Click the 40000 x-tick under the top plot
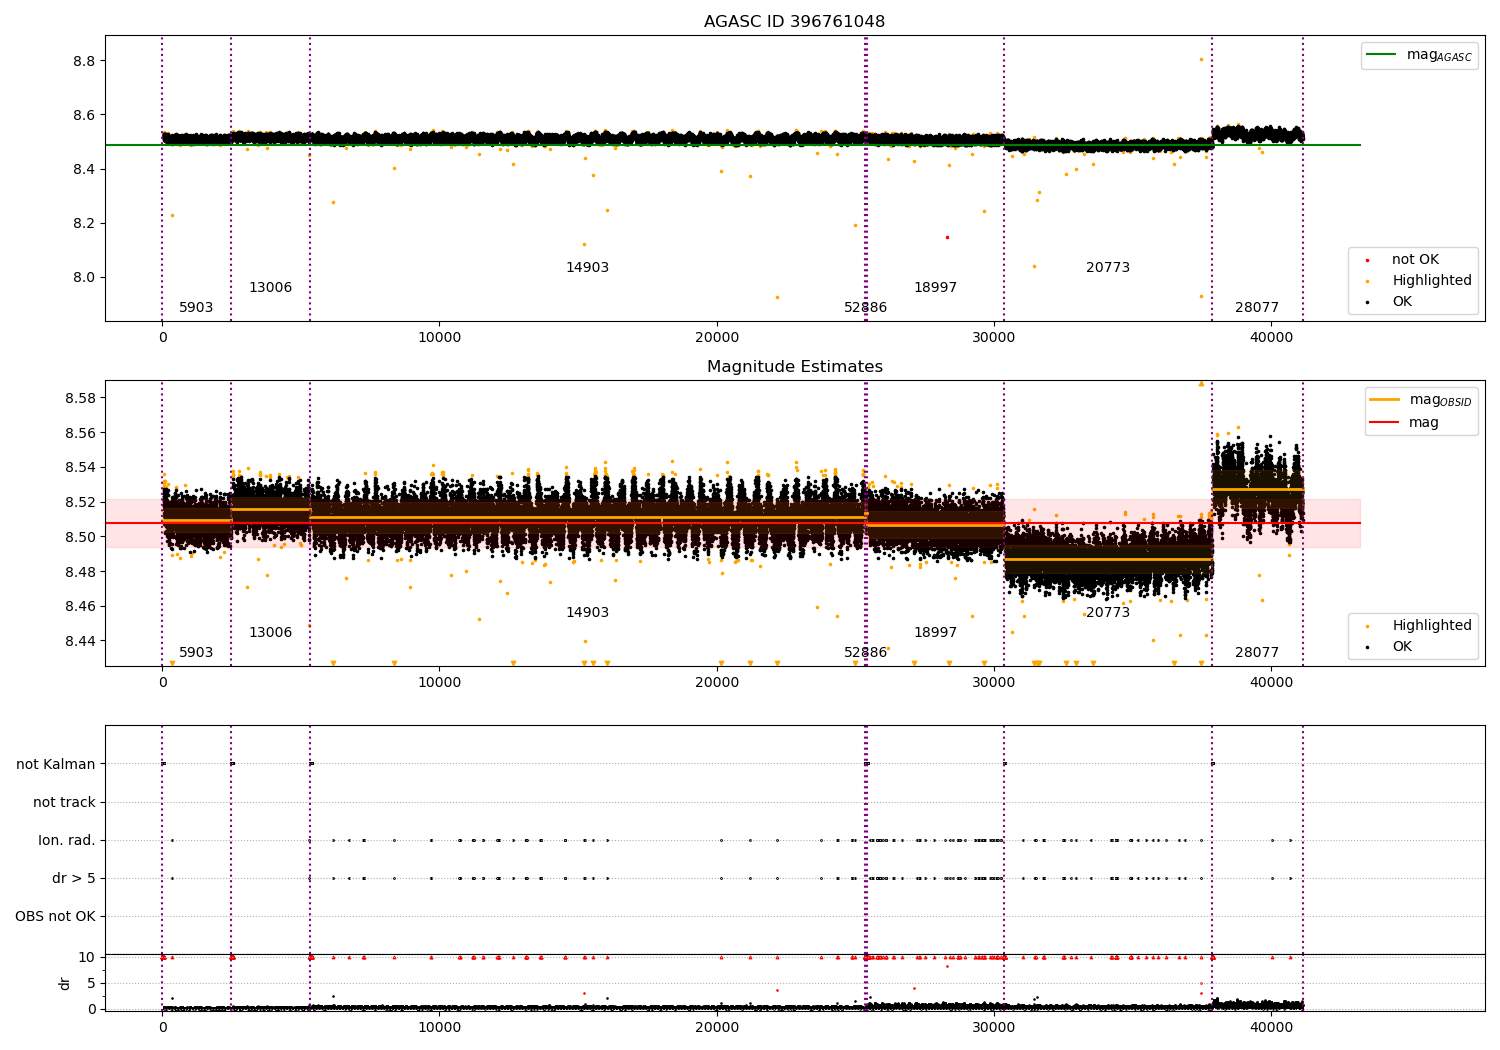Image resolution: width=1500 pixels, height=1050 pixels. click(1270, 338)
